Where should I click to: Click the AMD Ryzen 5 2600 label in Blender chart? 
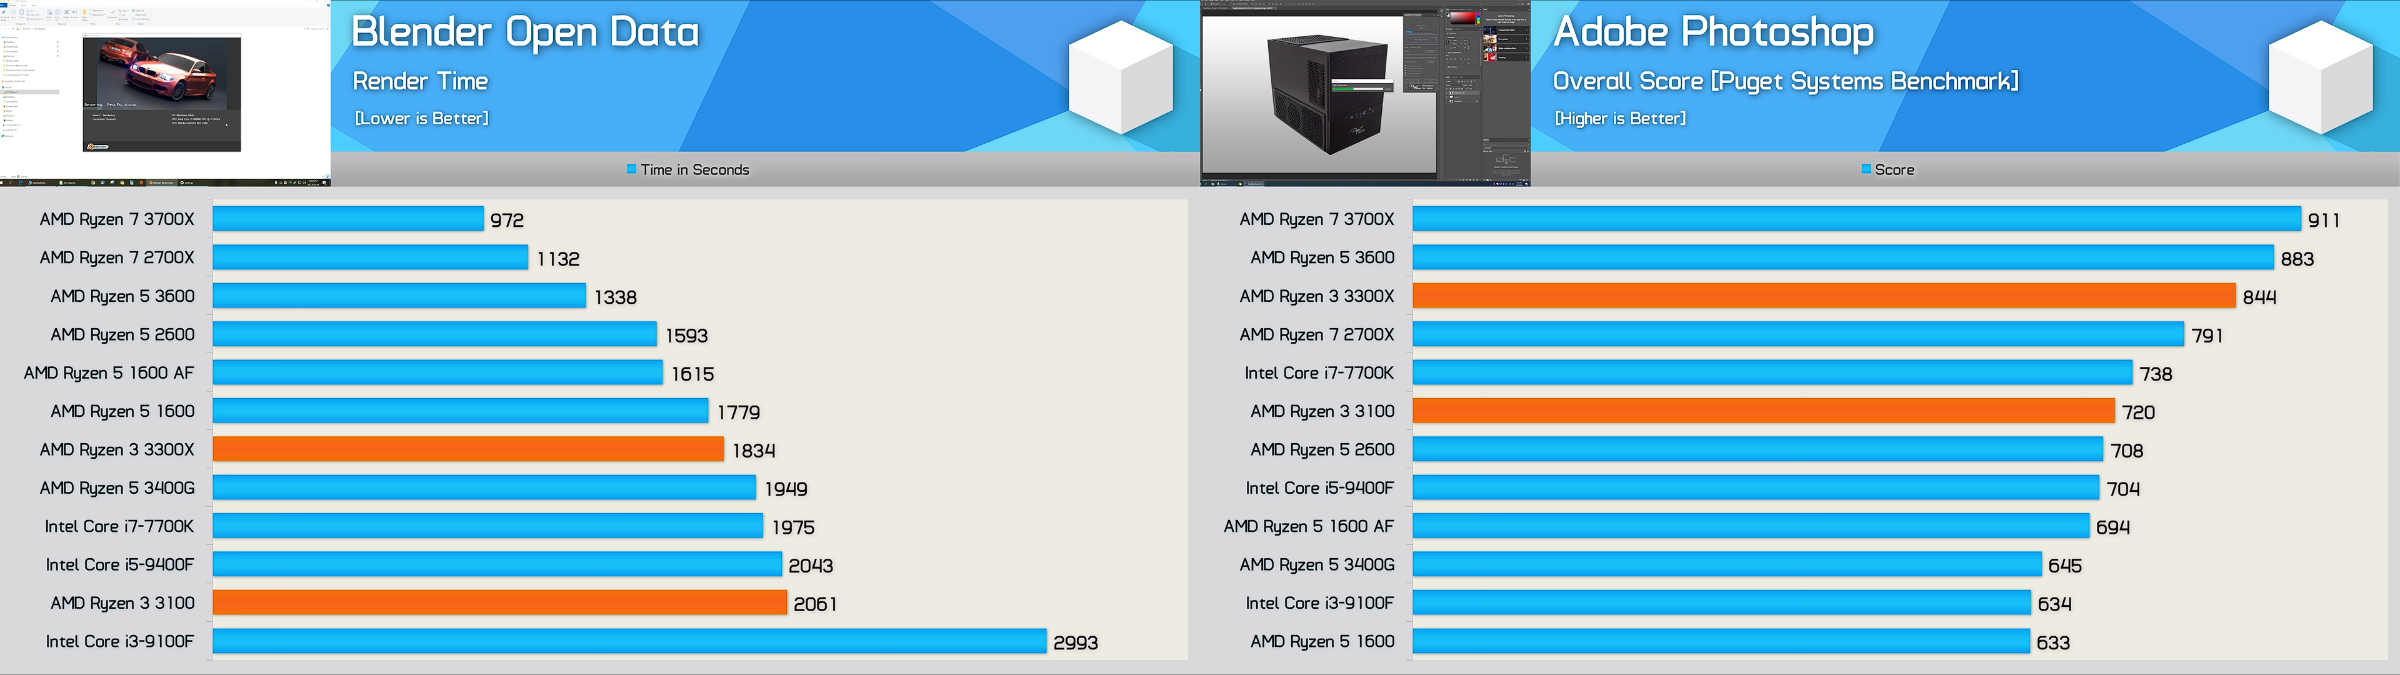pyautogui.click(x=123, y=334)
